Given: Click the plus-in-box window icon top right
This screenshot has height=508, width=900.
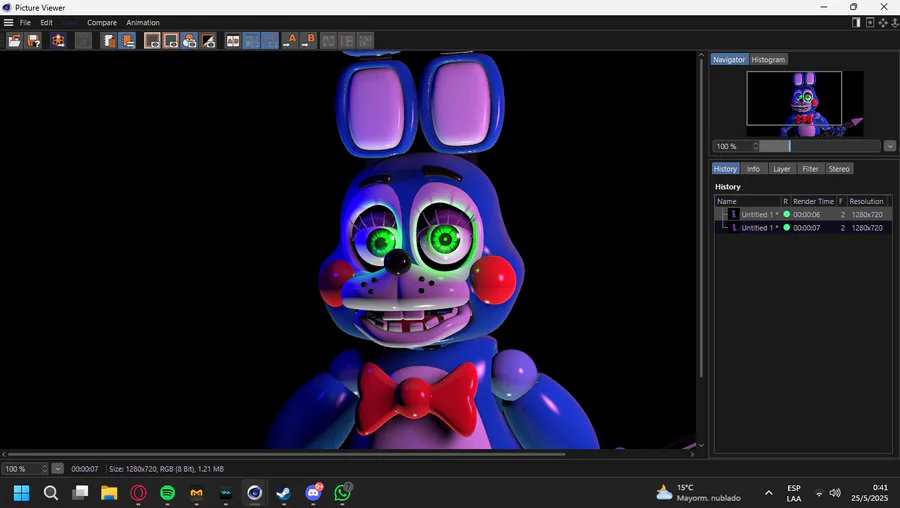Looking at the screenshot, I should 870,22.
